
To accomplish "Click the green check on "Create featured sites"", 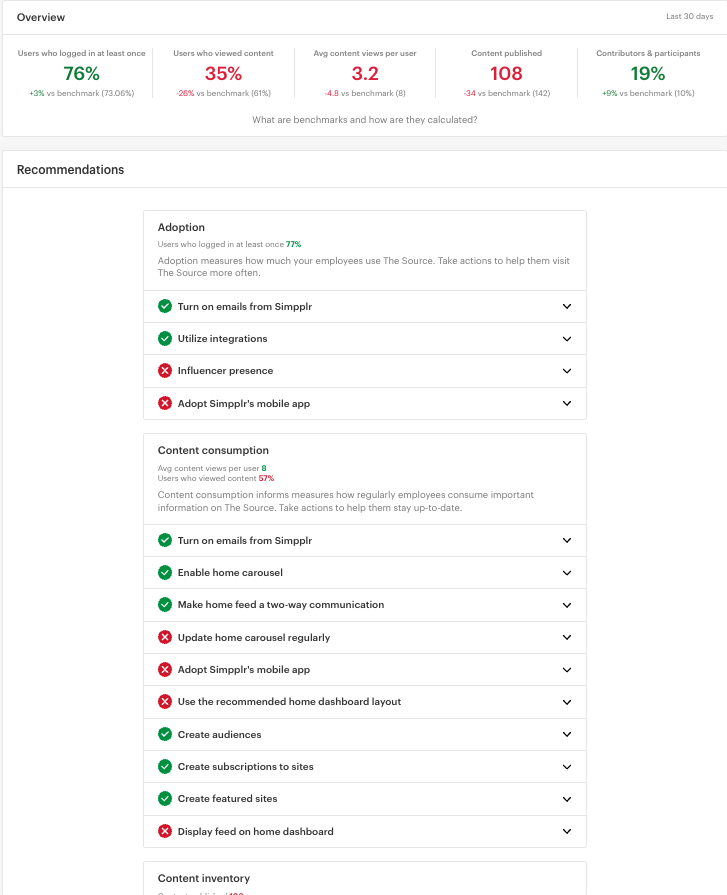I will [x=165, y=799].
